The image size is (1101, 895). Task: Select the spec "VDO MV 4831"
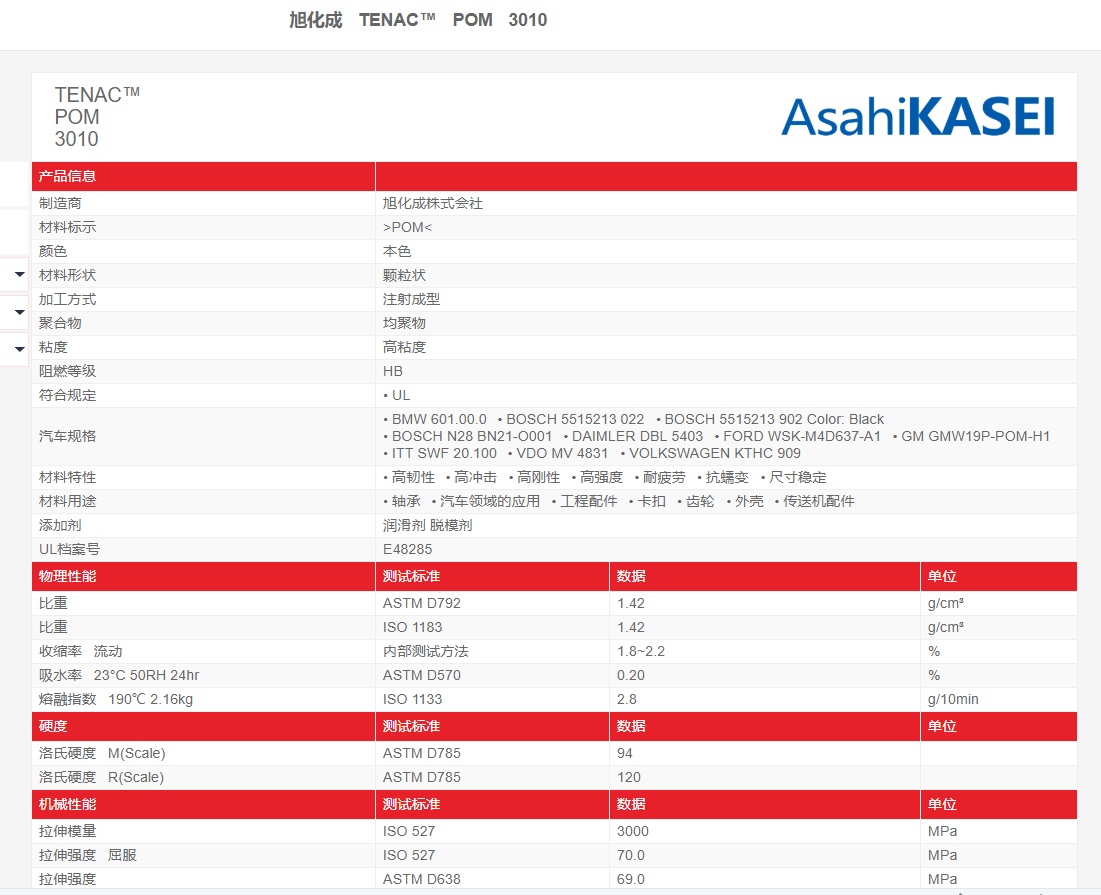point(562,453)
